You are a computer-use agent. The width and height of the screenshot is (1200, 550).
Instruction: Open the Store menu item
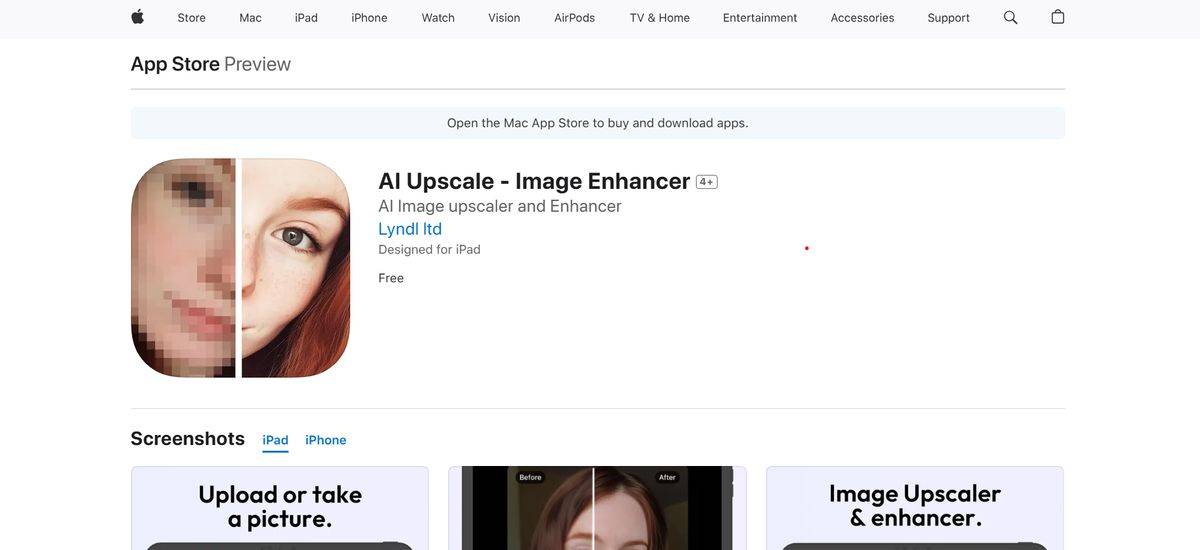pos(191,18)
